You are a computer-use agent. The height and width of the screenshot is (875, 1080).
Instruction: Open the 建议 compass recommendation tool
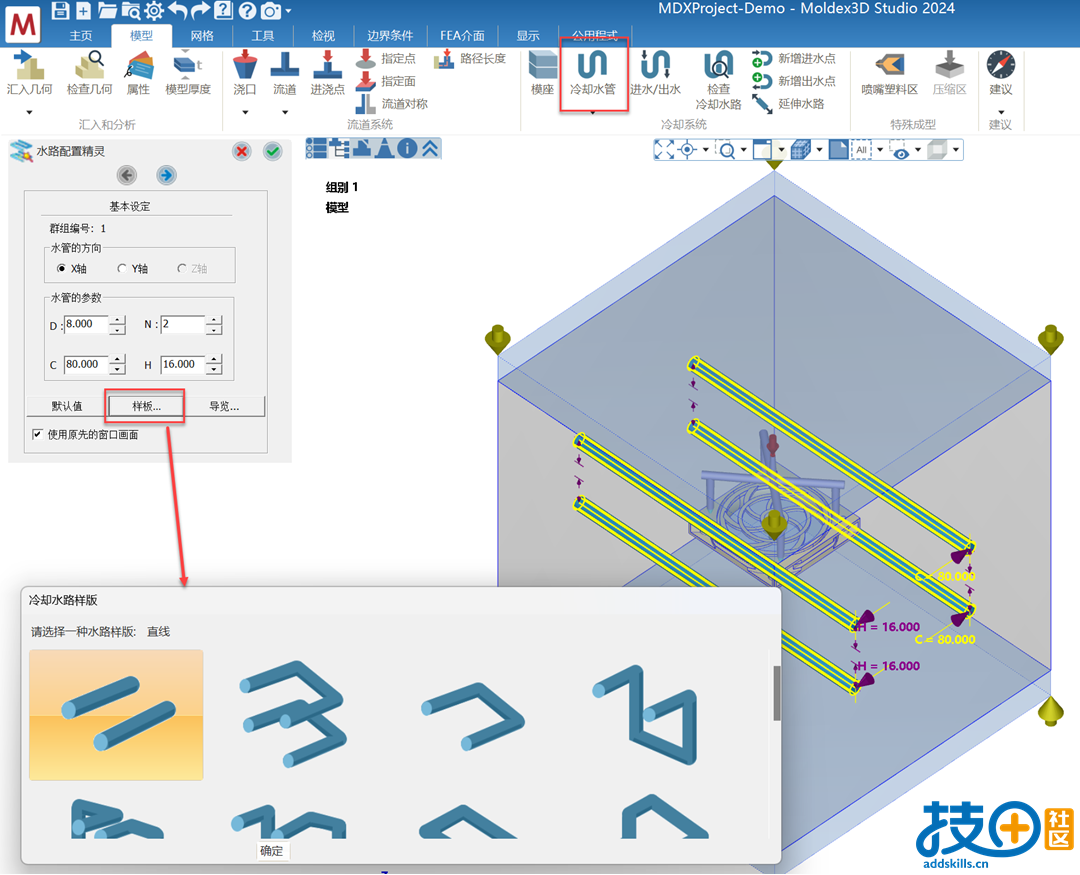tap(1001, 73)
